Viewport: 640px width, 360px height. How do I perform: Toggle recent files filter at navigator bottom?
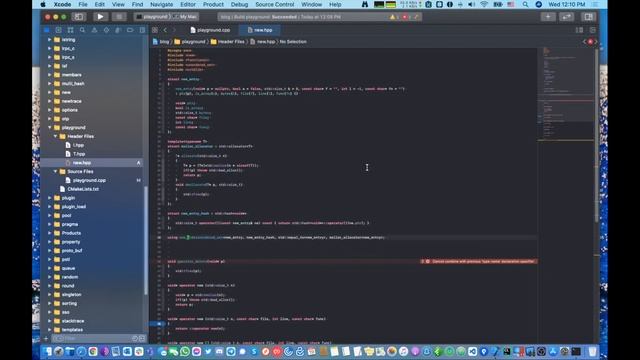tap(135, 338)
